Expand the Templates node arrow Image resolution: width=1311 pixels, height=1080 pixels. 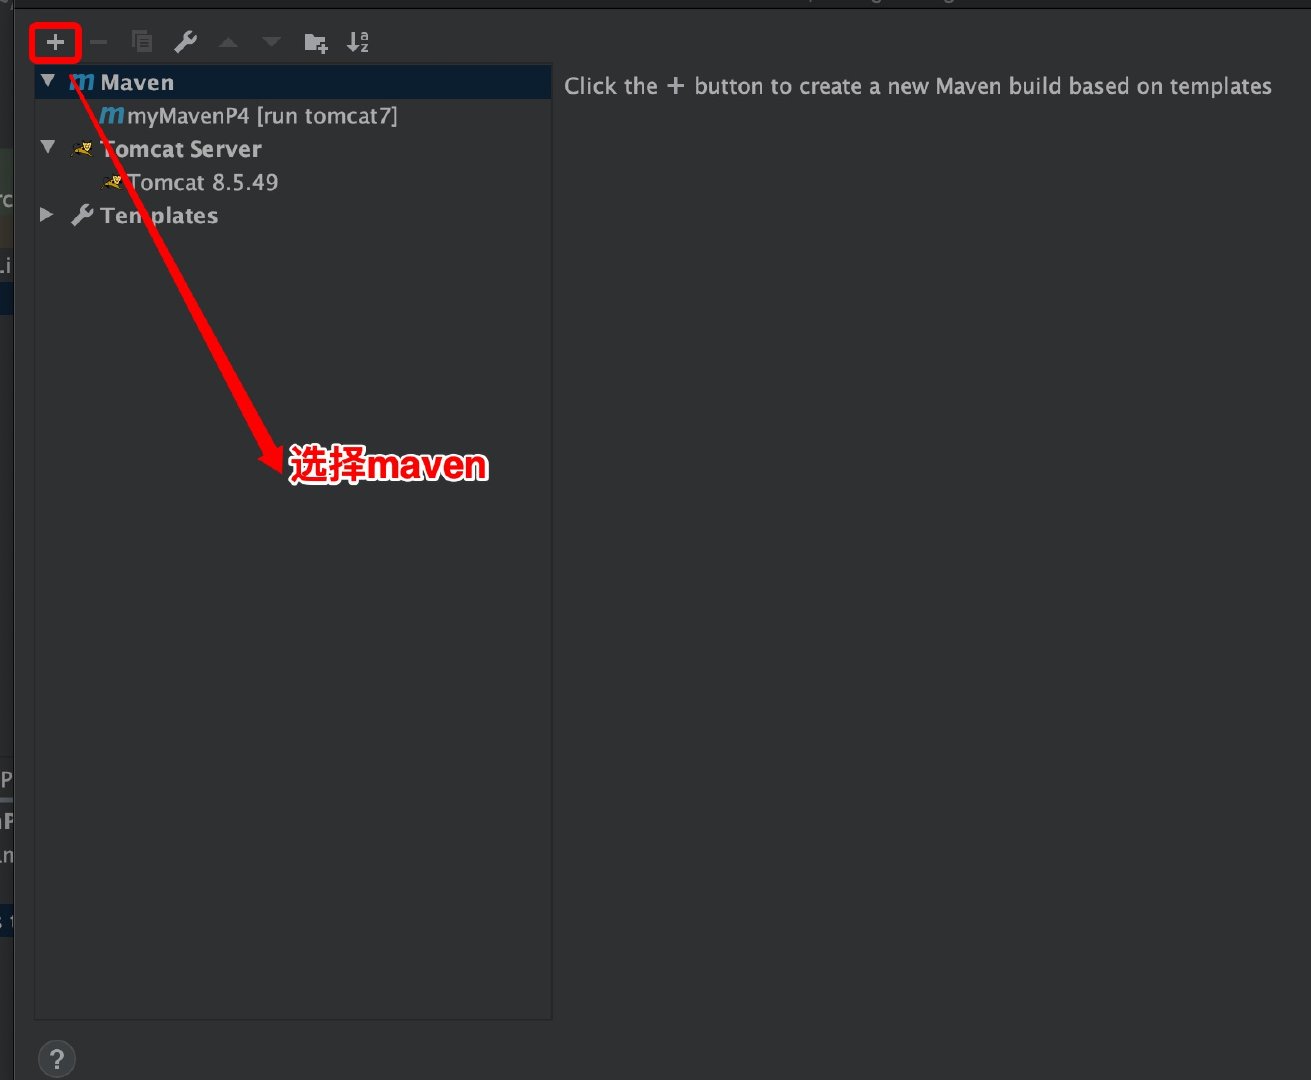coord(46,214)
